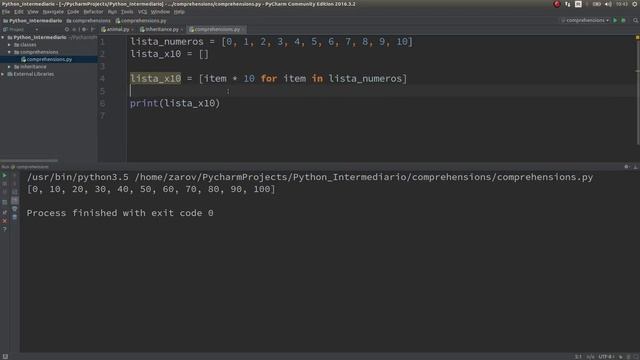Expand the inheritance folder
640x360 pixels.
point(9,67)
